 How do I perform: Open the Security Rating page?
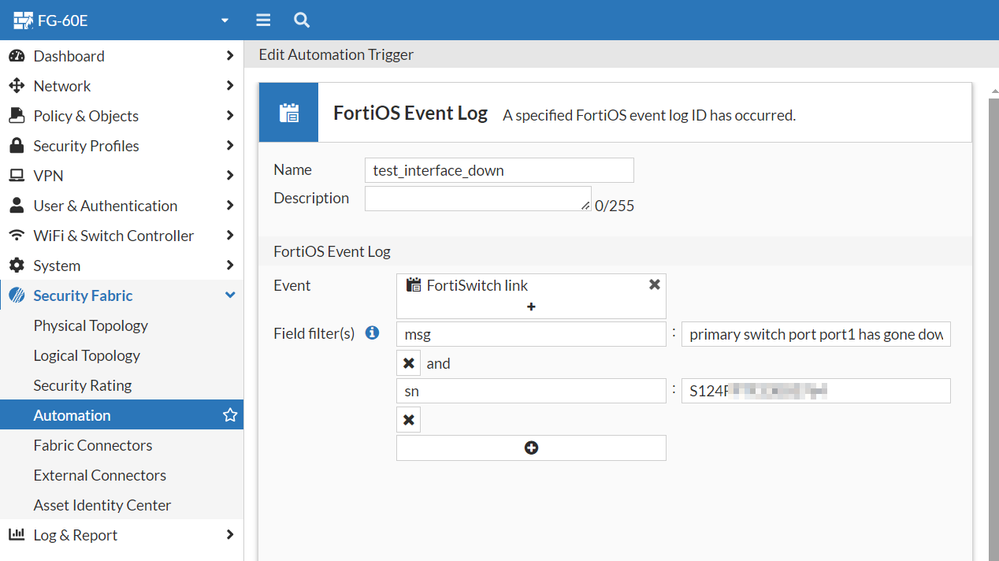[x=83, y=385]
